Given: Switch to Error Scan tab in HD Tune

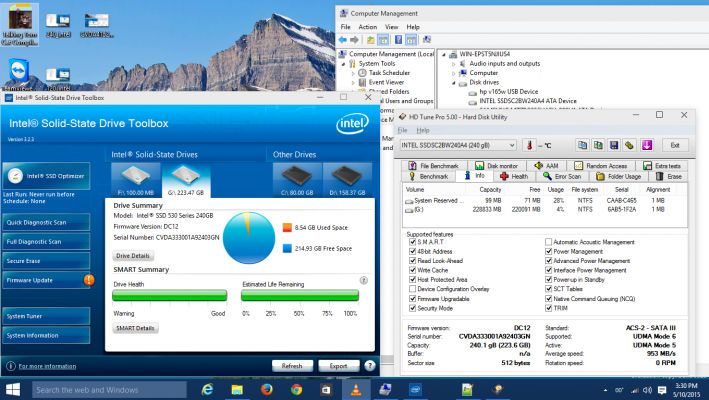Looking at the screenshot, I should coord(562,176).
